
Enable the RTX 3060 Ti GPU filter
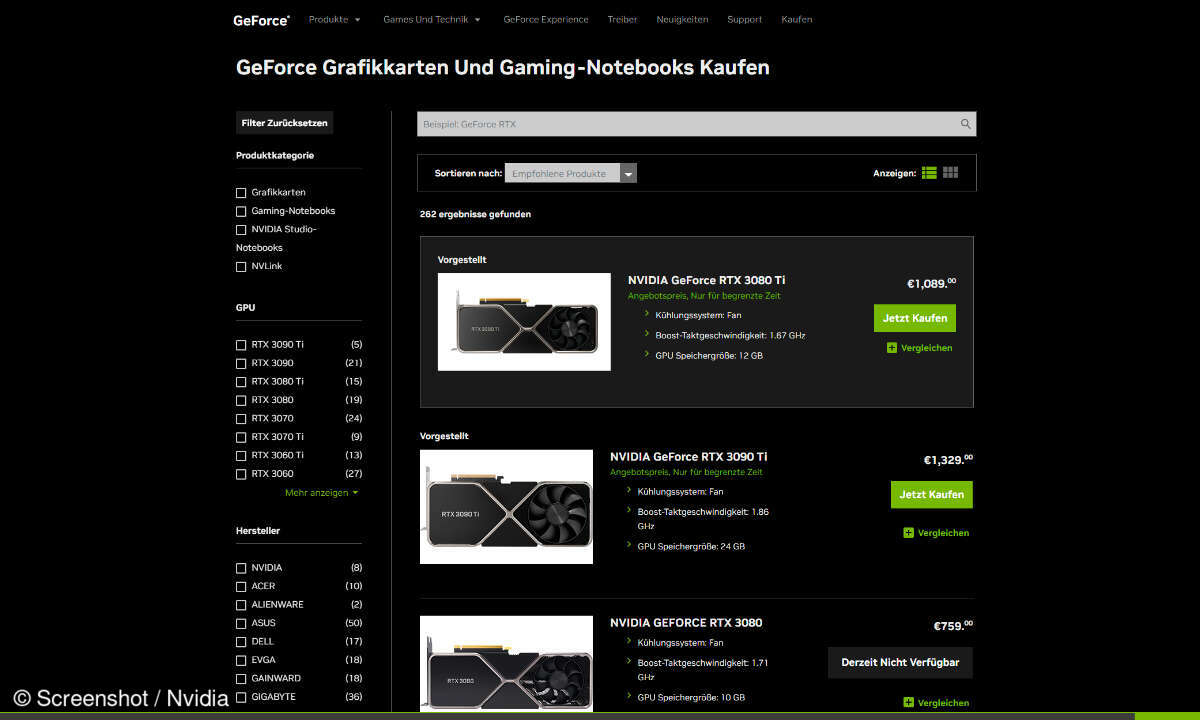[x=241, y=455]
